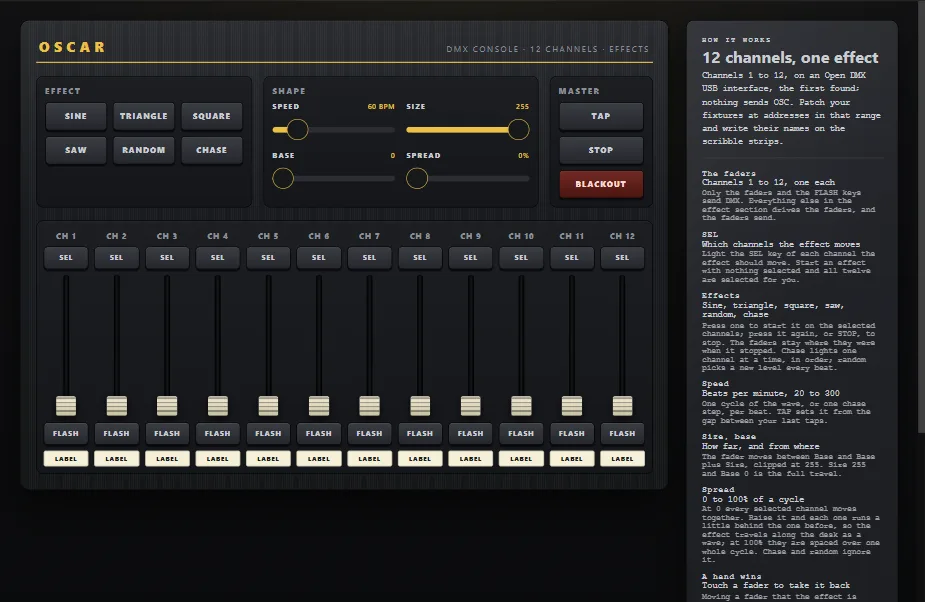Start the CHASE effect
925x602 pixels.
pos(211,150)
